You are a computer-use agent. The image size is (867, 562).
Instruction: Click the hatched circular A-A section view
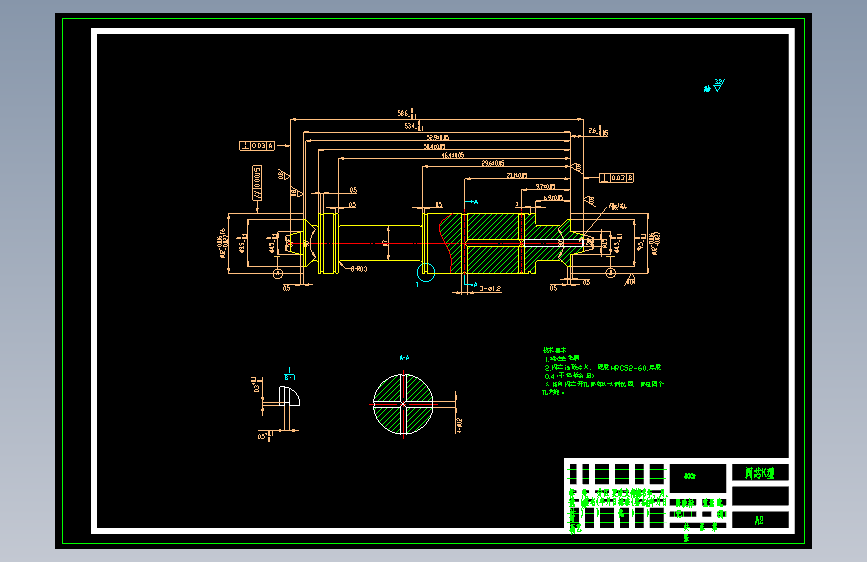click(403, 404)
